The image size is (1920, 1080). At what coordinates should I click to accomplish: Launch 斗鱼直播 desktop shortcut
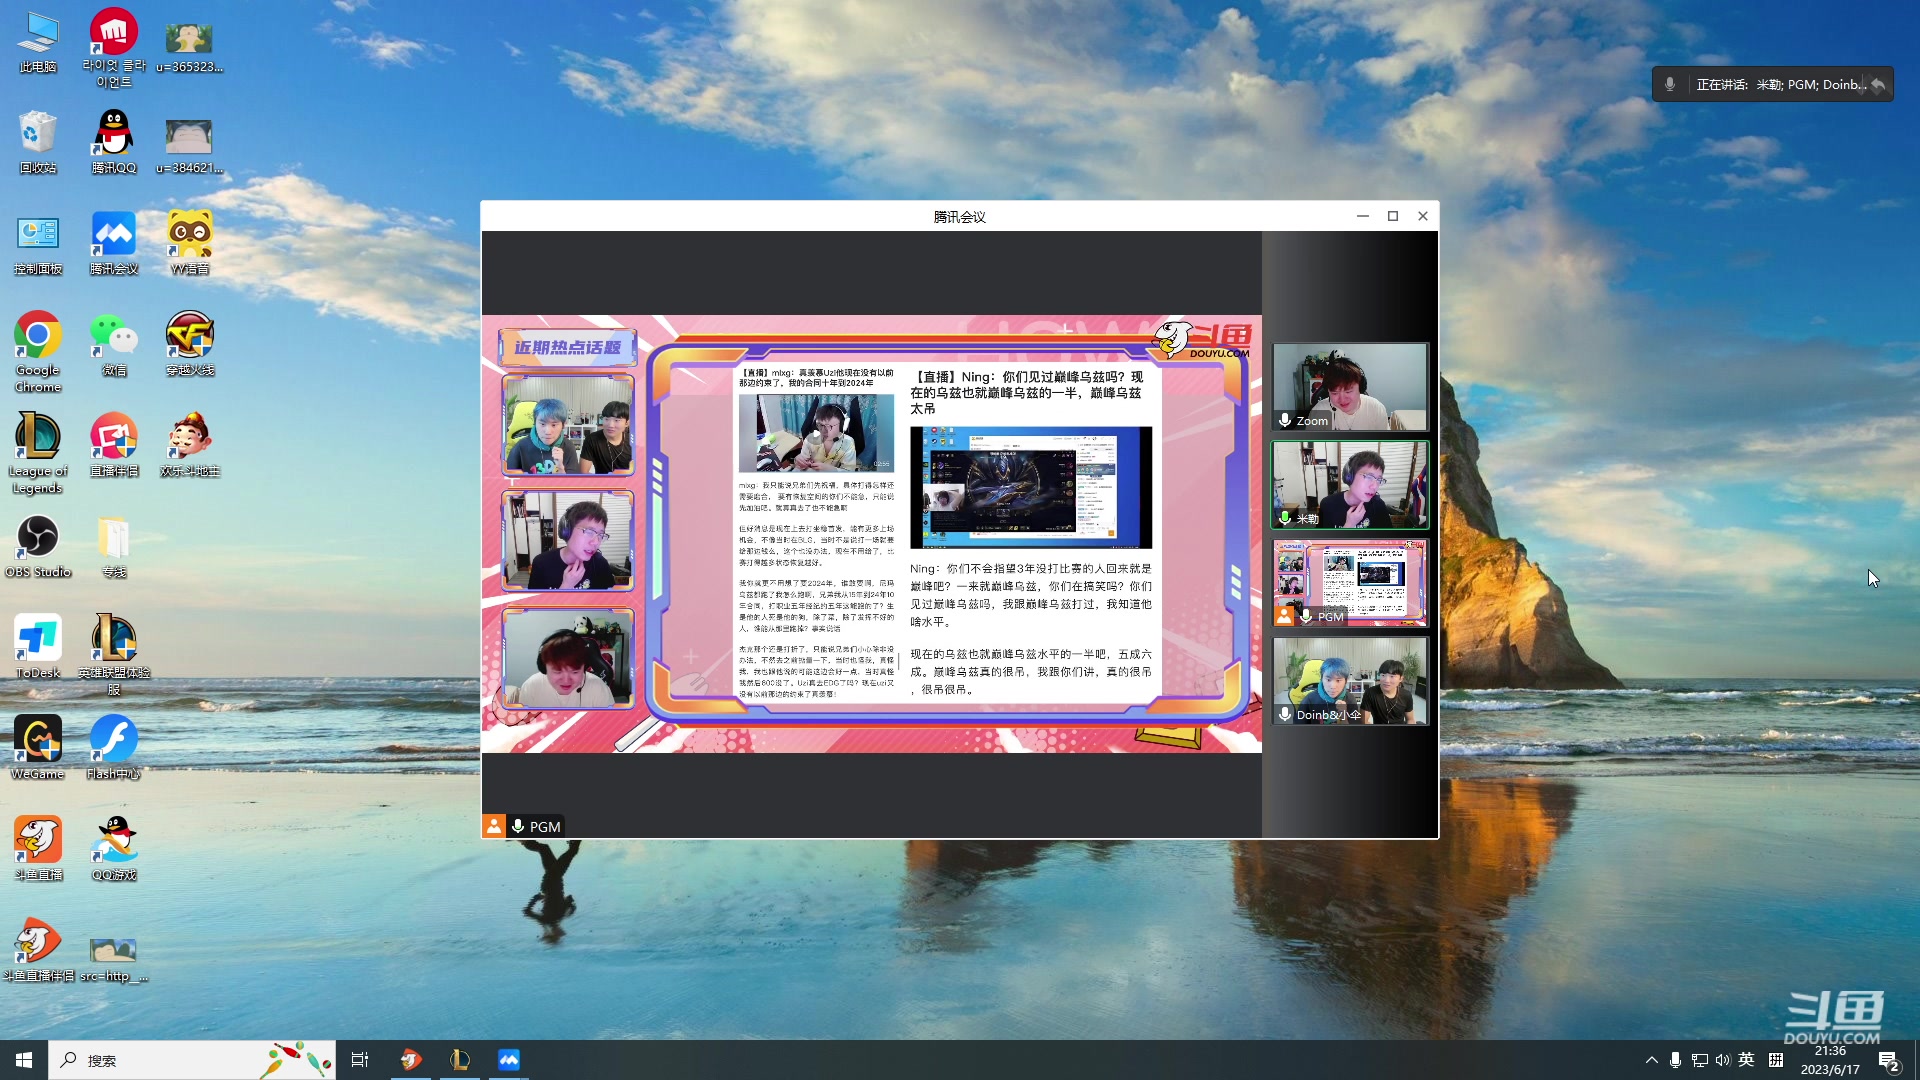(38, 849)
